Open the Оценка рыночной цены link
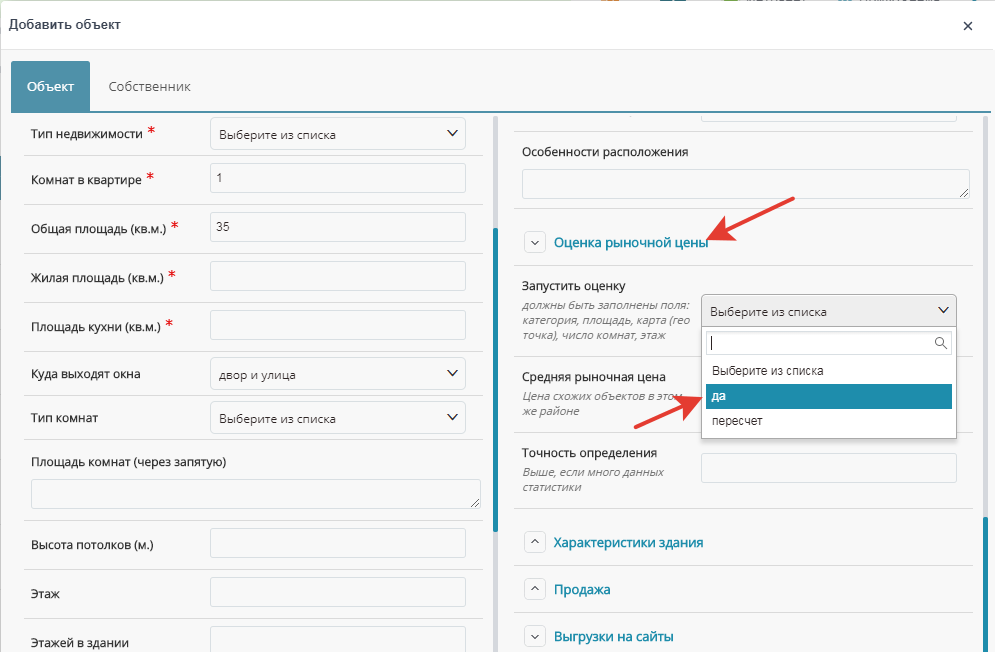The width and height of the screenshot is (995, 652). coord(631,243)
